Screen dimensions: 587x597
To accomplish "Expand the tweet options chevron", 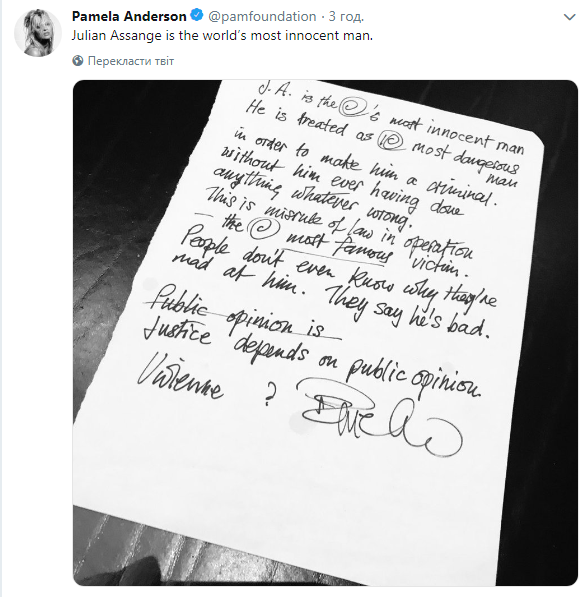I will [569, 17].
